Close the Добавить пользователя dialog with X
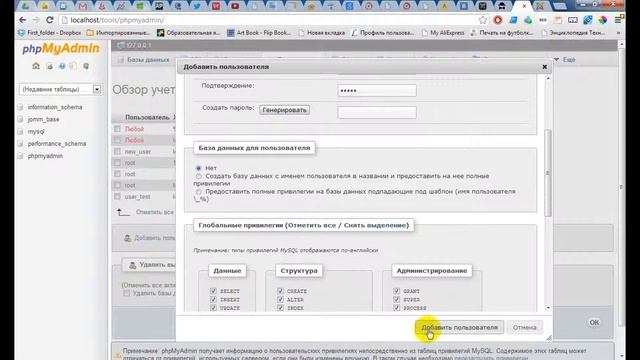Image resolution: width=640 pixels, height=360 pixels. pos(544,67)
